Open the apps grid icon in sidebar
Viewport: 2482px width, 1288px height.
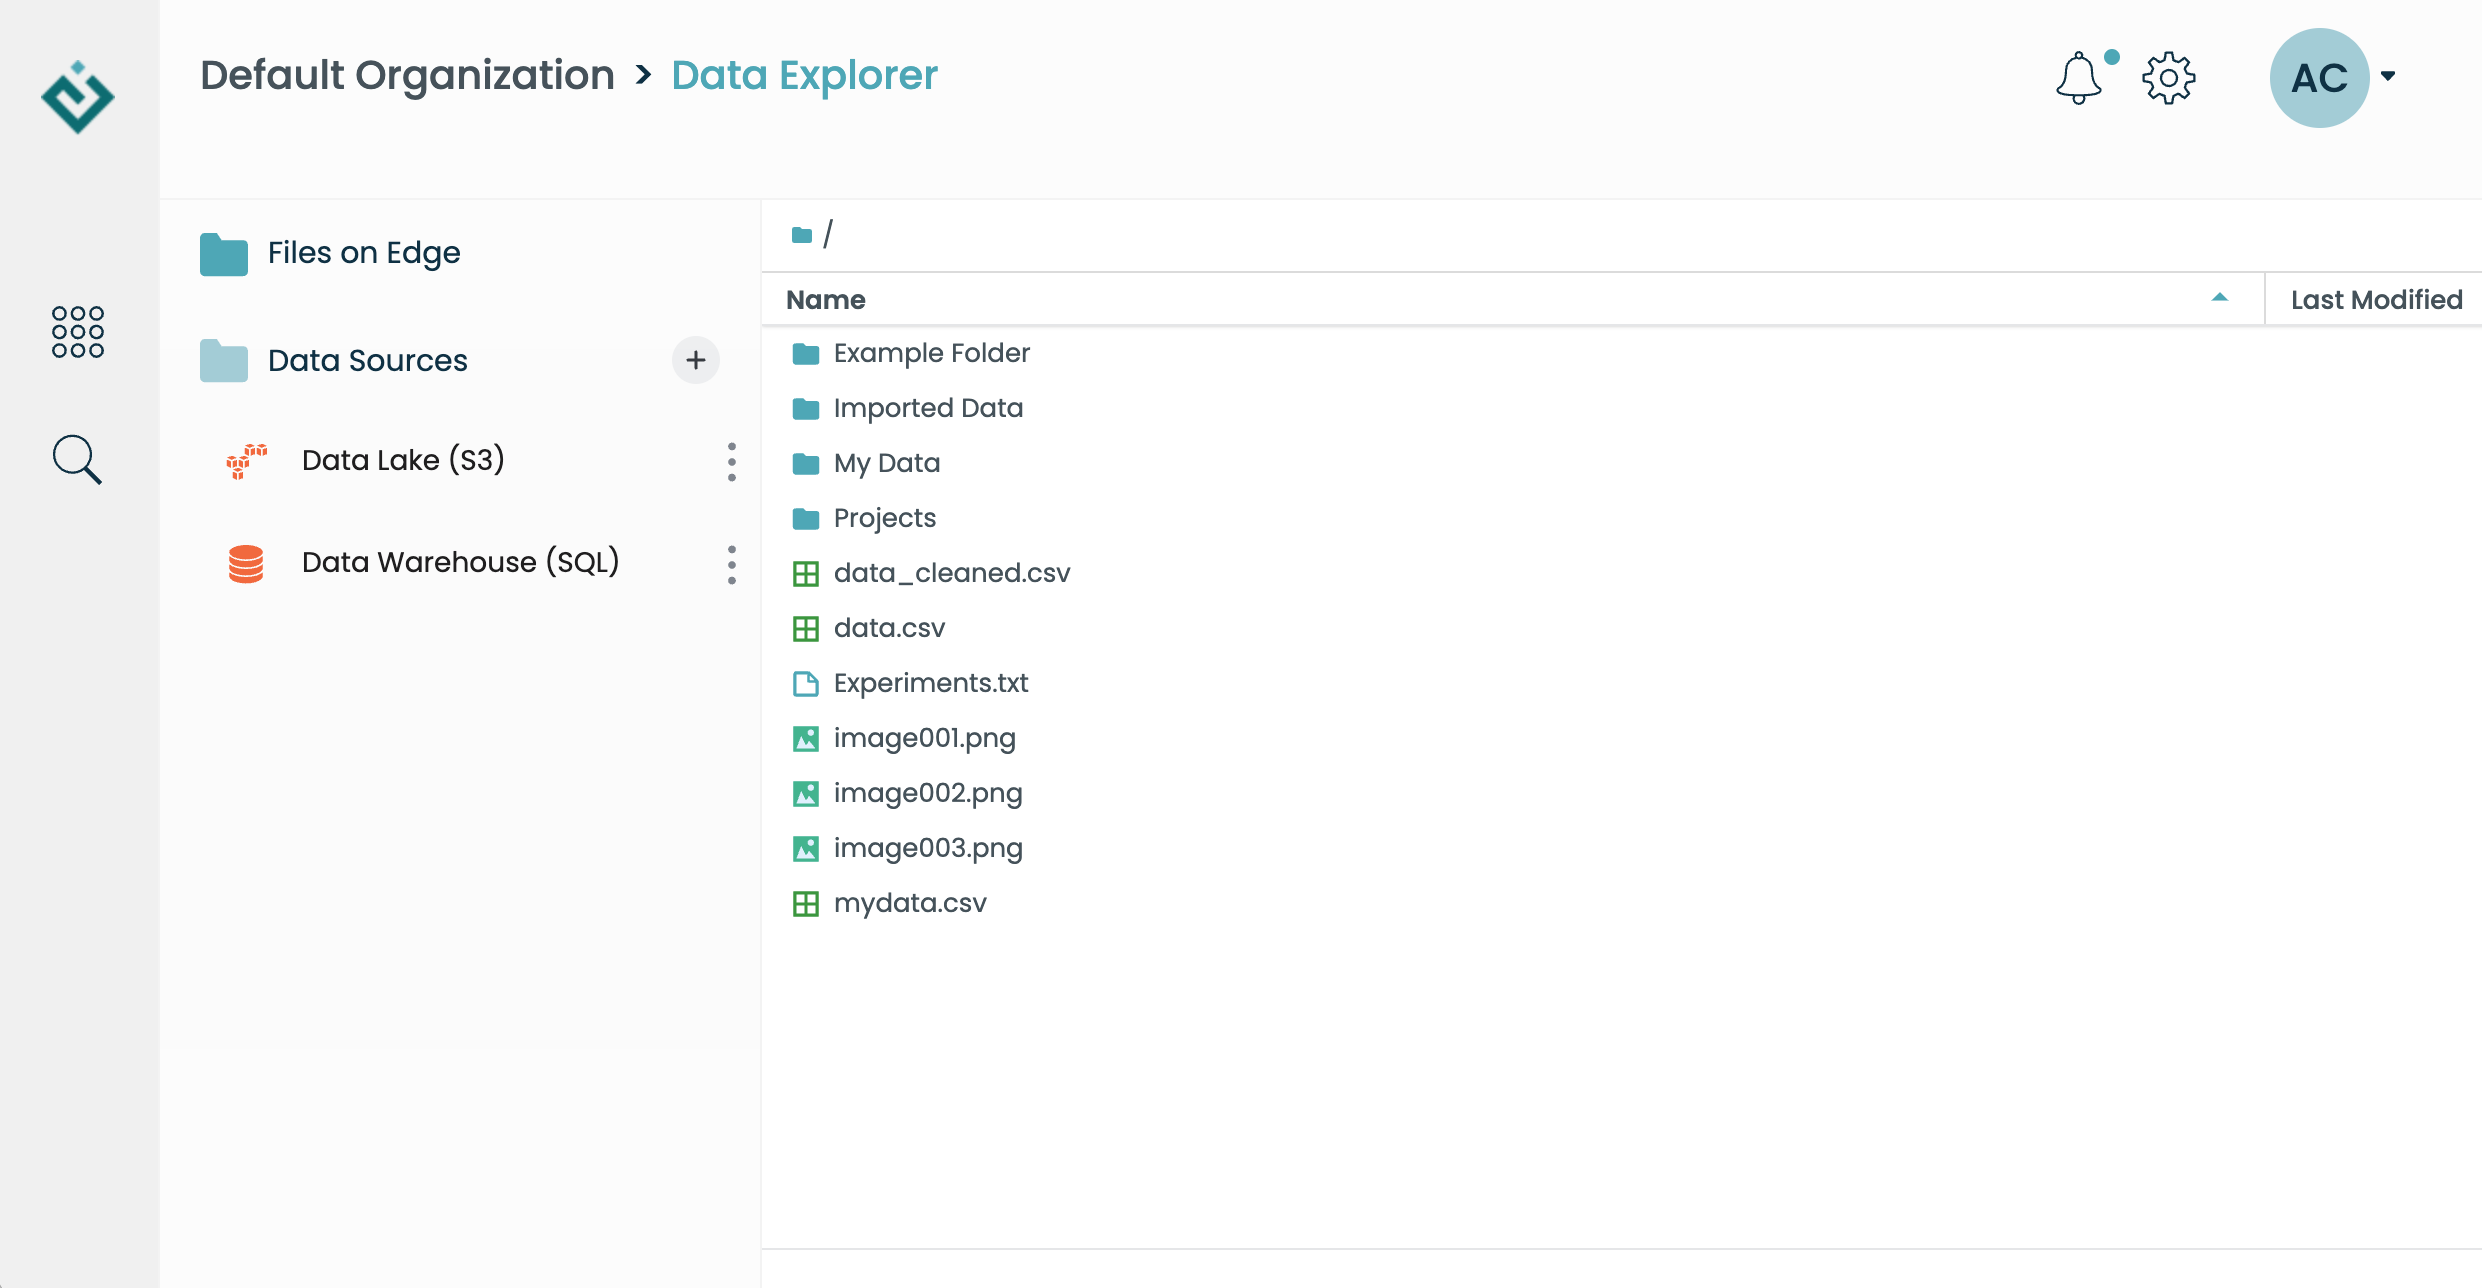tap(78, 332)
